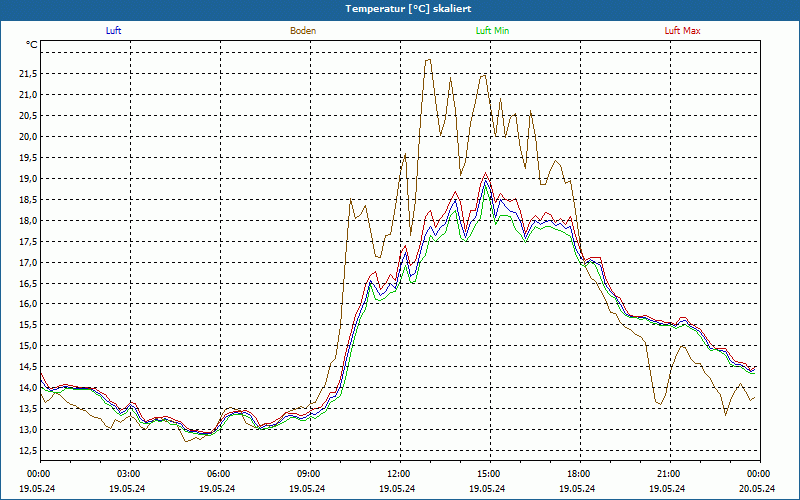The width and height of the screenshot is (800, 500).
Task: Click the "Temperatur [°C] skaliert" chart title
Action: coord(400,8)
